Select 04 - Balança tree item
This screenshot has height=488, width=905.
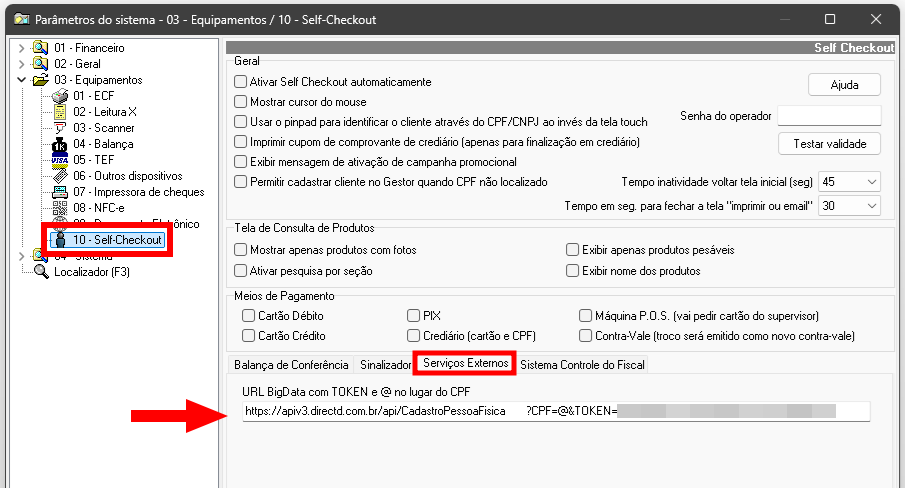pyautogui.click(x=103, y=144)
